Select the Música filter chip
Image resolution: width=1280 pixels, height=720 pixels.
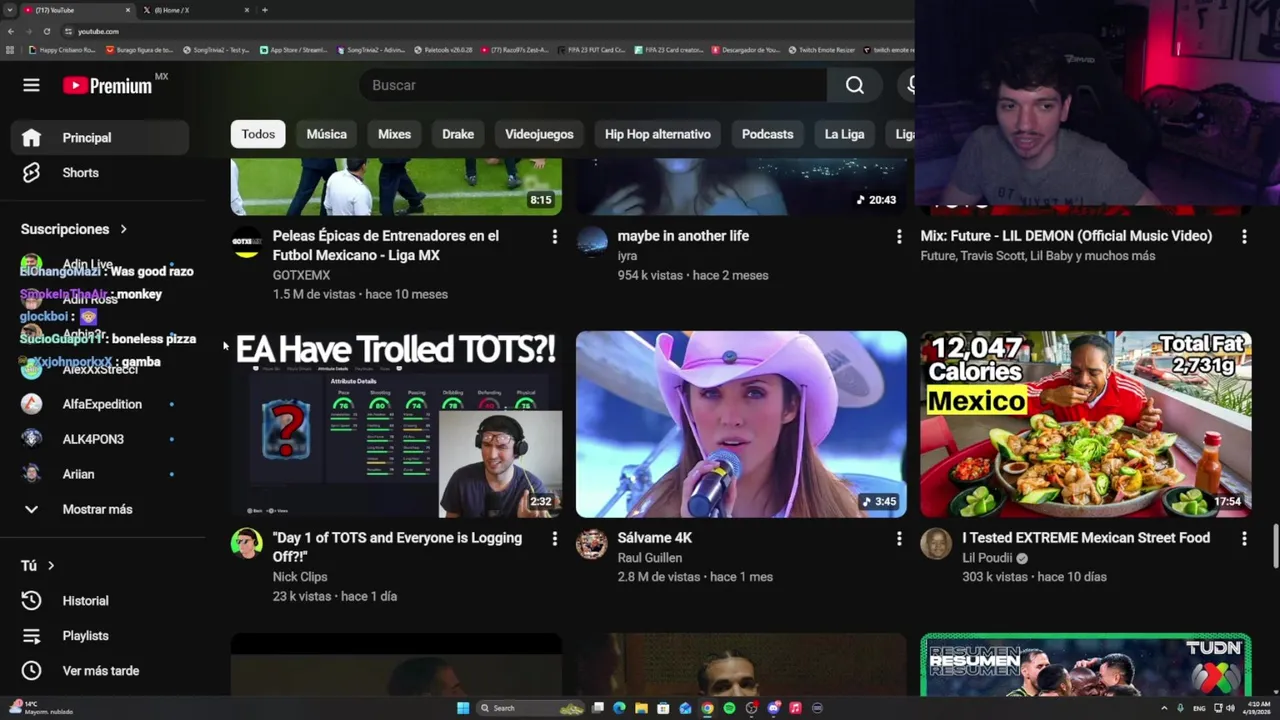(x=327, y=134)
